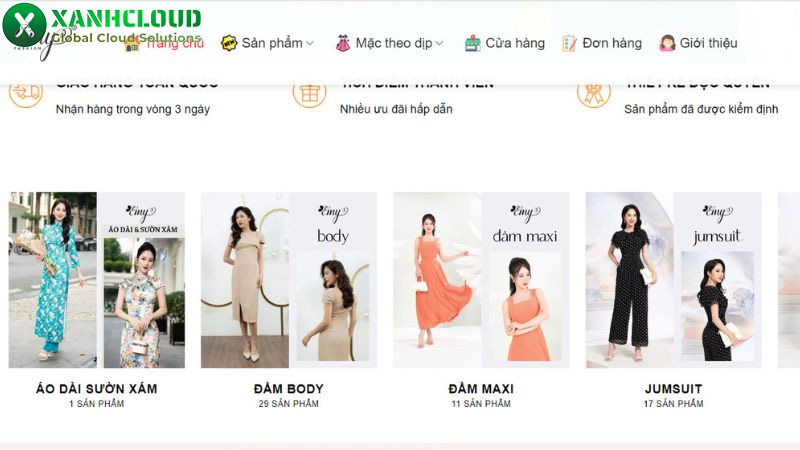This screenshot has width=800, height=450.
Task: Click the XanhCloud logo icon
Action: pos(23,23)
